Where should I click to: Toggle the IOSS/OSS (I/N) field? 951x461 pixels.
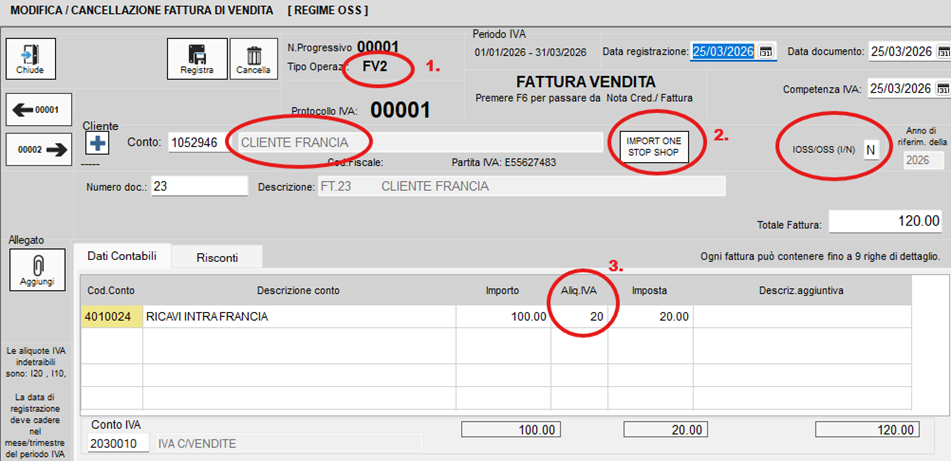click(x=870, y=150)
